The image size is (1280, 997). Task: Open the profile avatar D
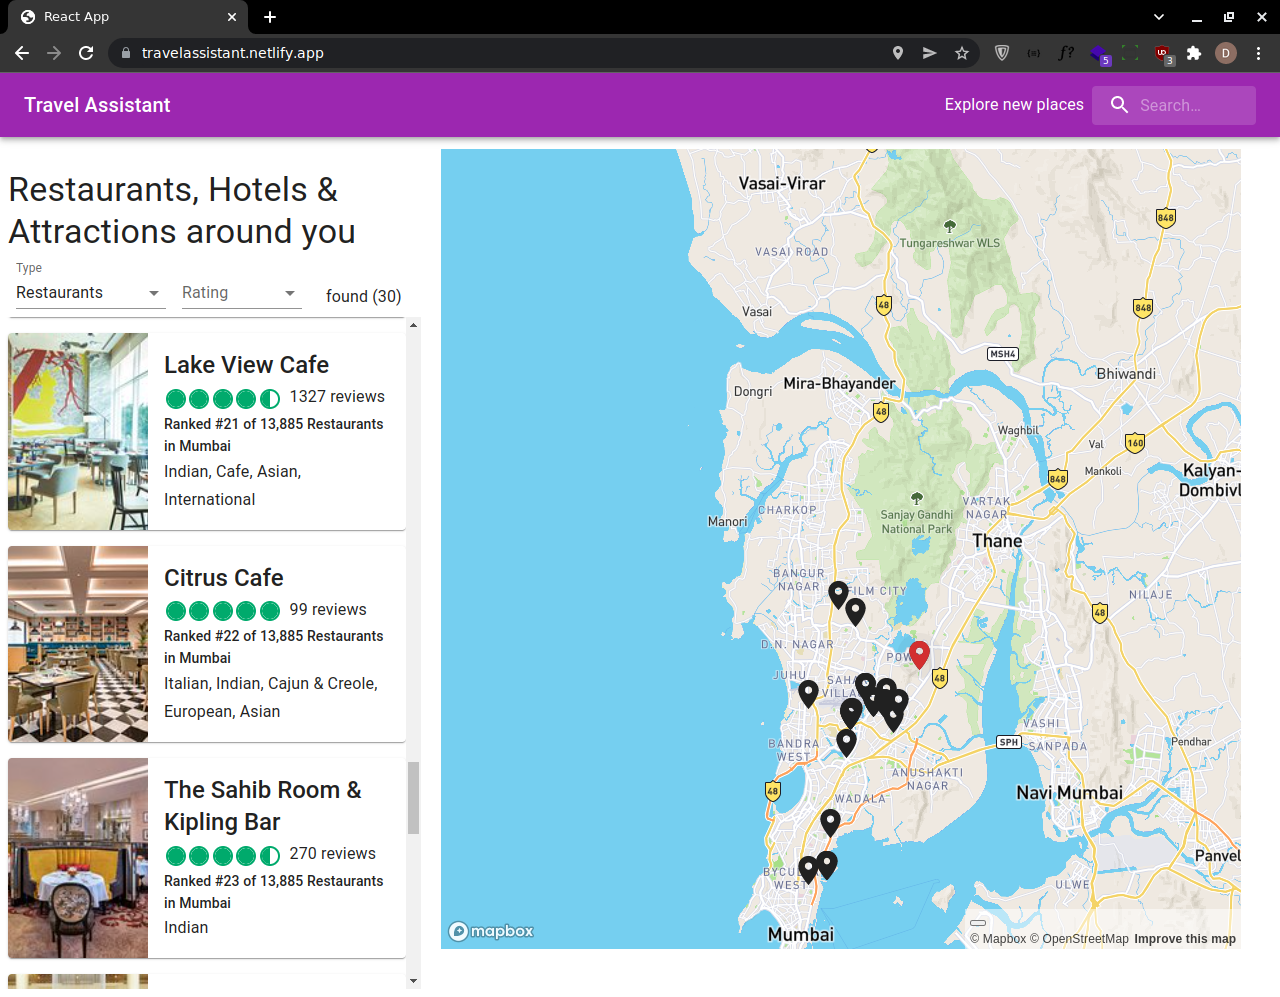(1226, 53)
